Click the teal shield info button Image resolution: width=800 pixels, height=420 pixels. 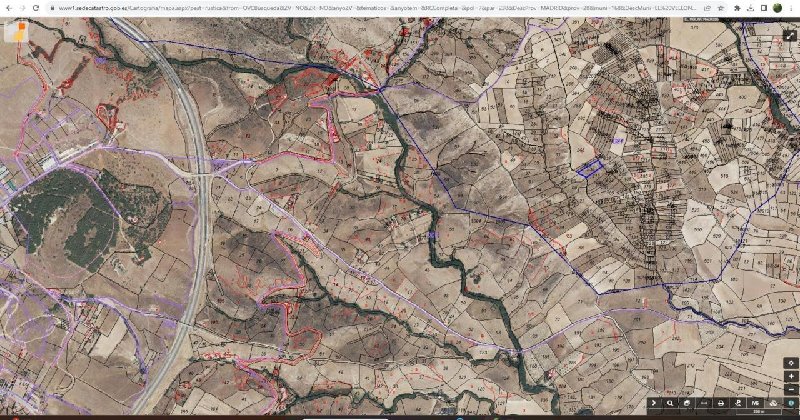791,403
